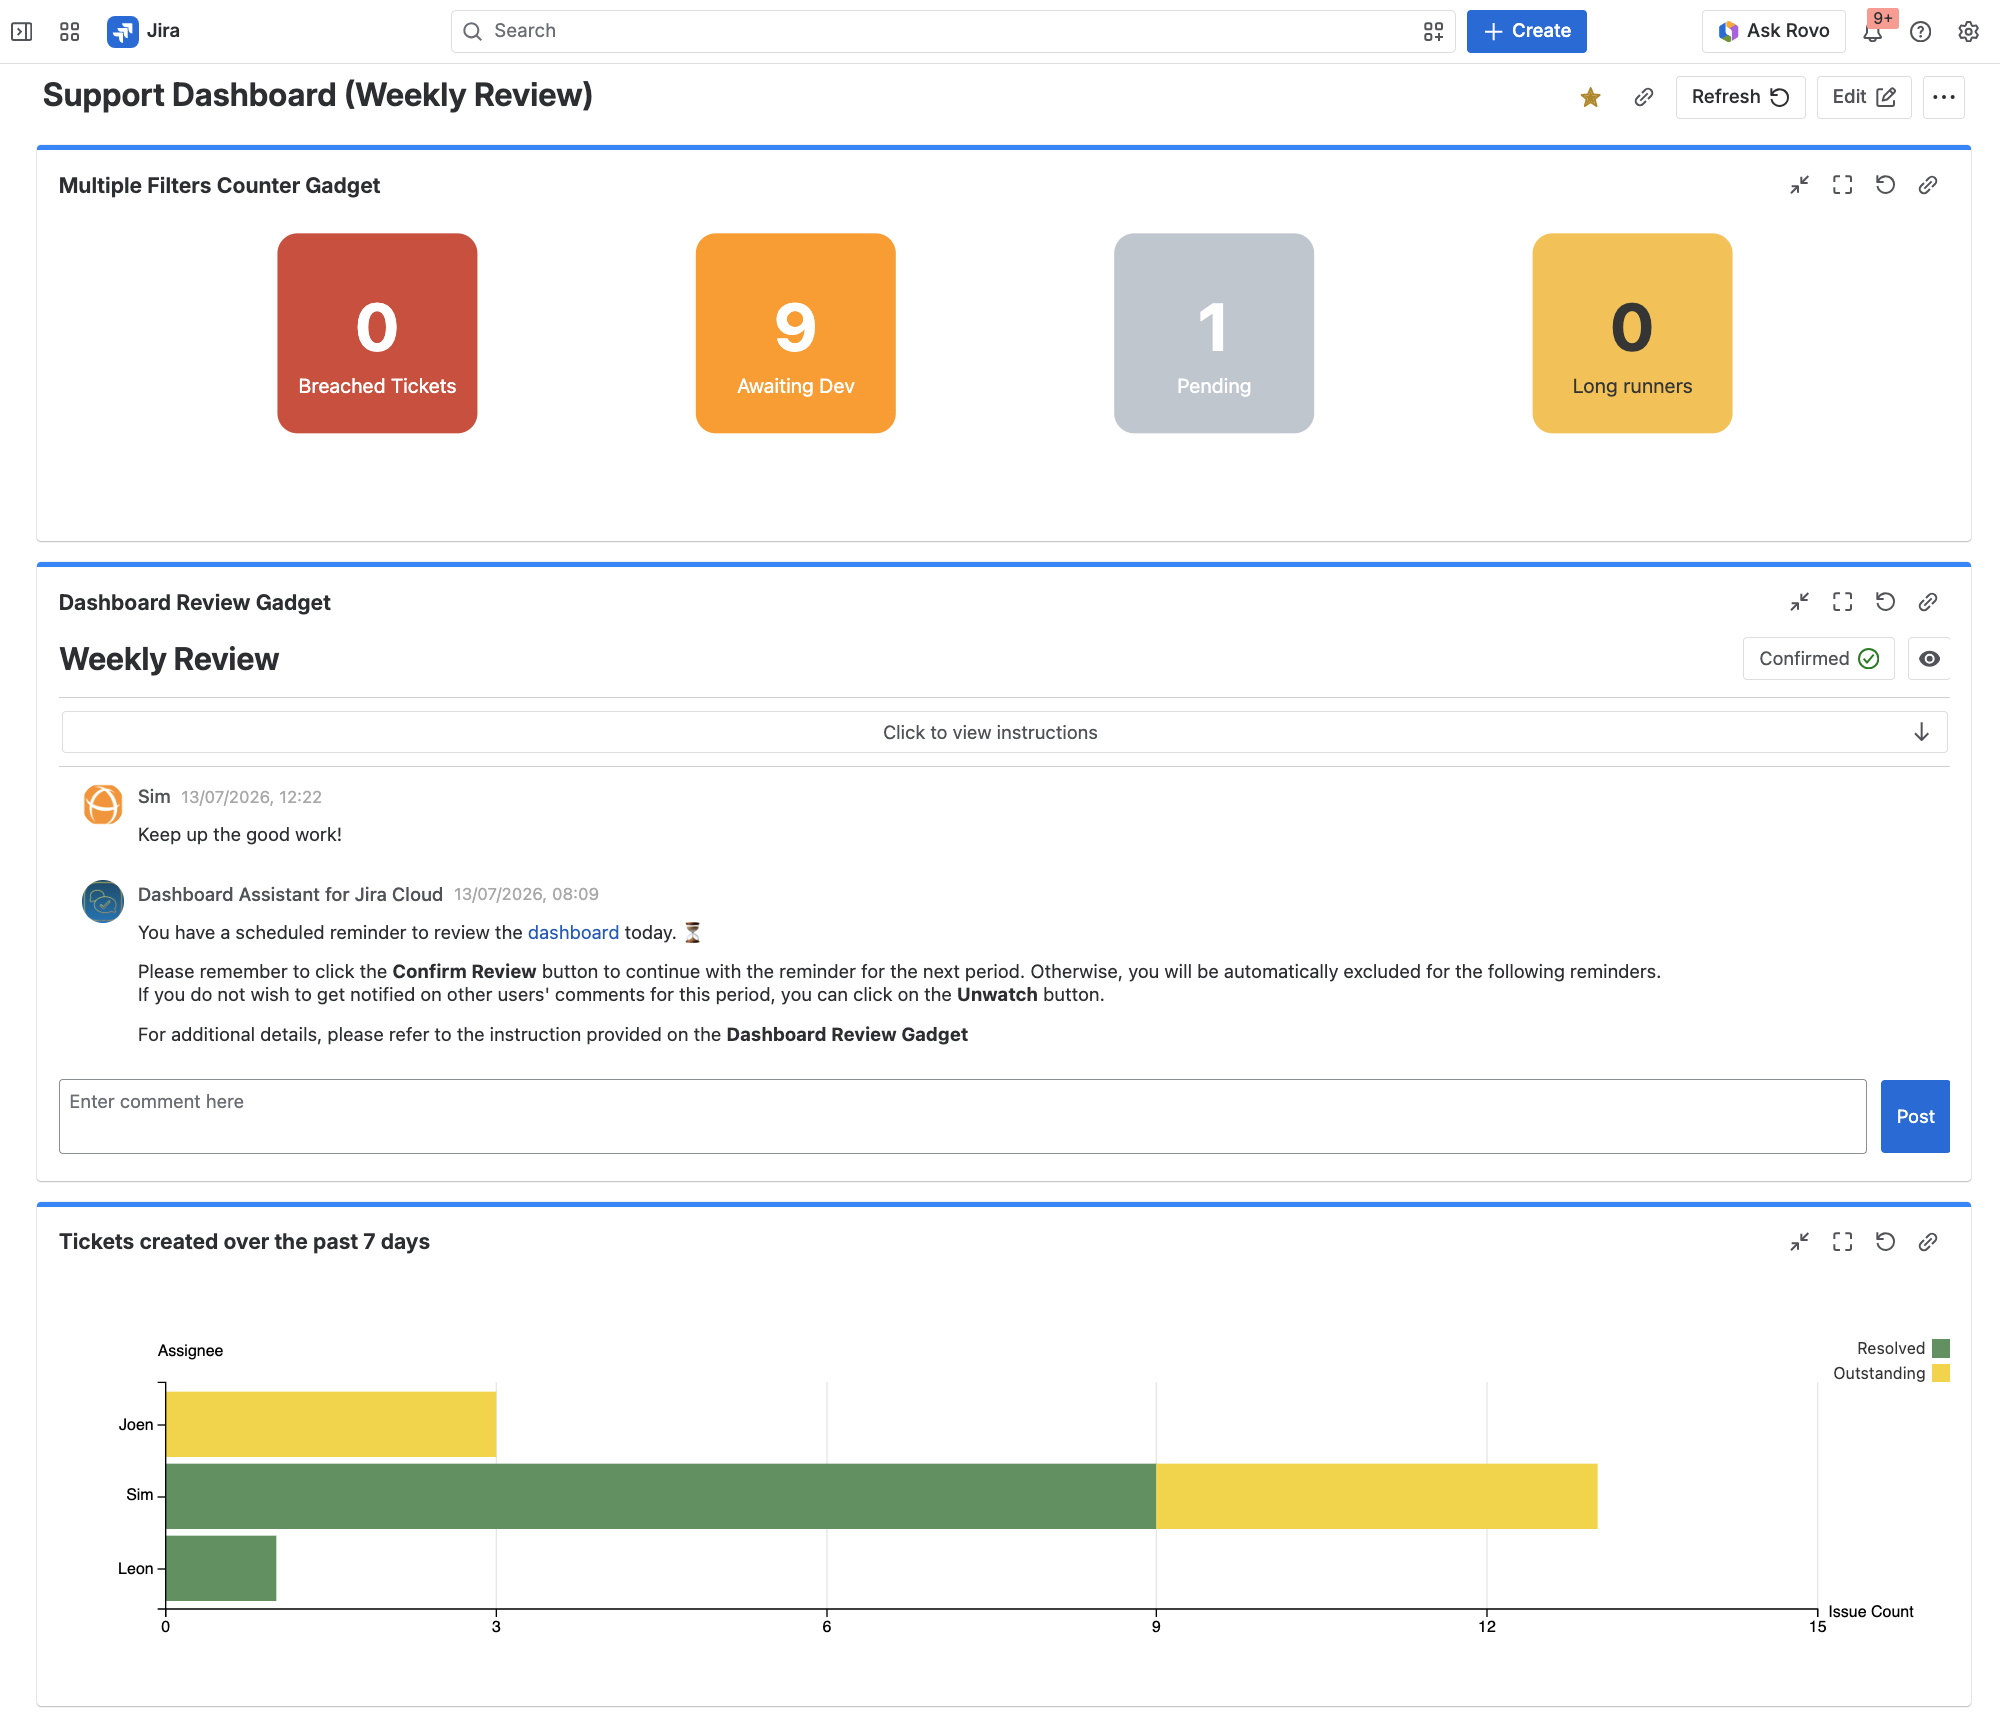The height and width of the screenshot is (1722, 2000).
Task: Open the app switcher grid icon
Action: (x=69, y=31)
